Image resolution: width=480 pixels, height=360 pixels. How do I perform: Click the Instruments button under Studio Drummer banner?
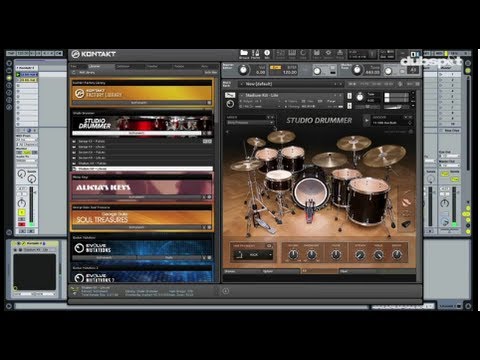click(x=137, y=133)
